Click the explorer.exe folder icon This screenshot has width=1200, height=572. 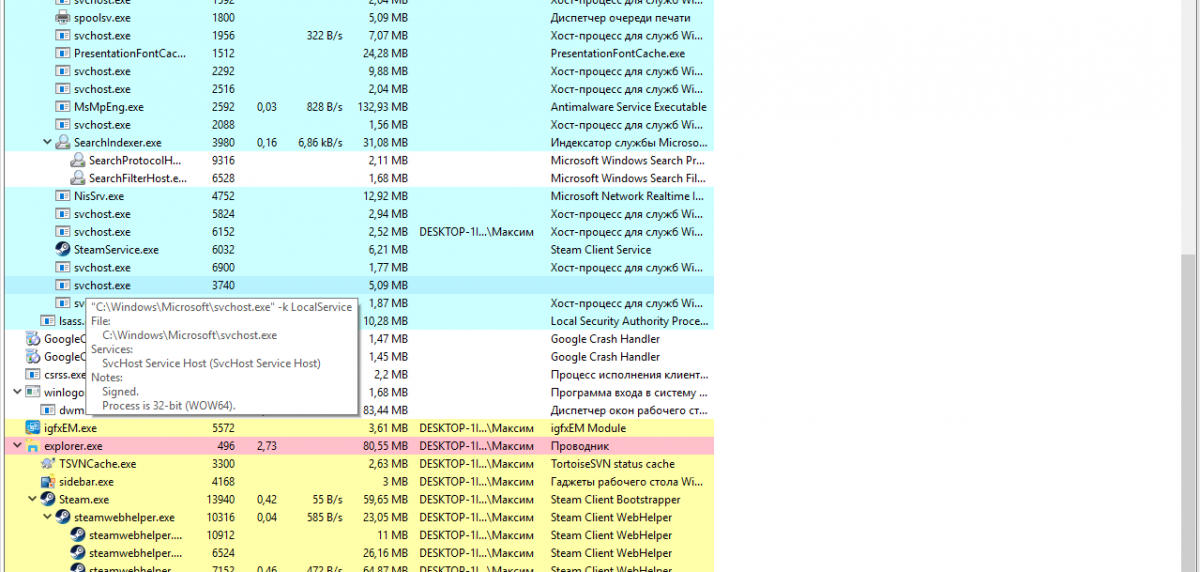point(33,446)
